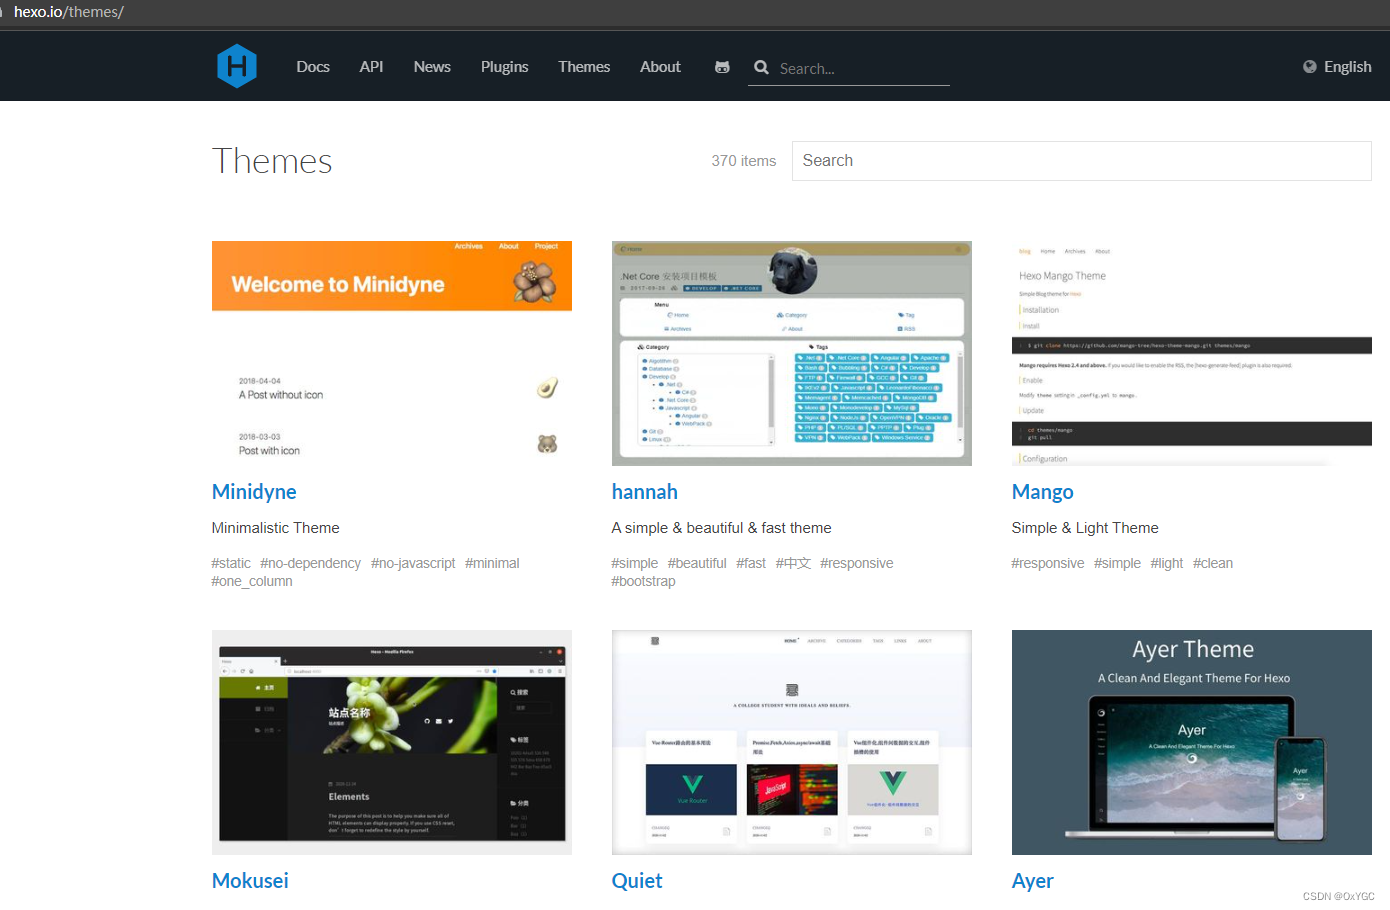Screen dimensions: 1390x910
Task: Select the #bootstrap tag
Action: [x=643, y=581]
